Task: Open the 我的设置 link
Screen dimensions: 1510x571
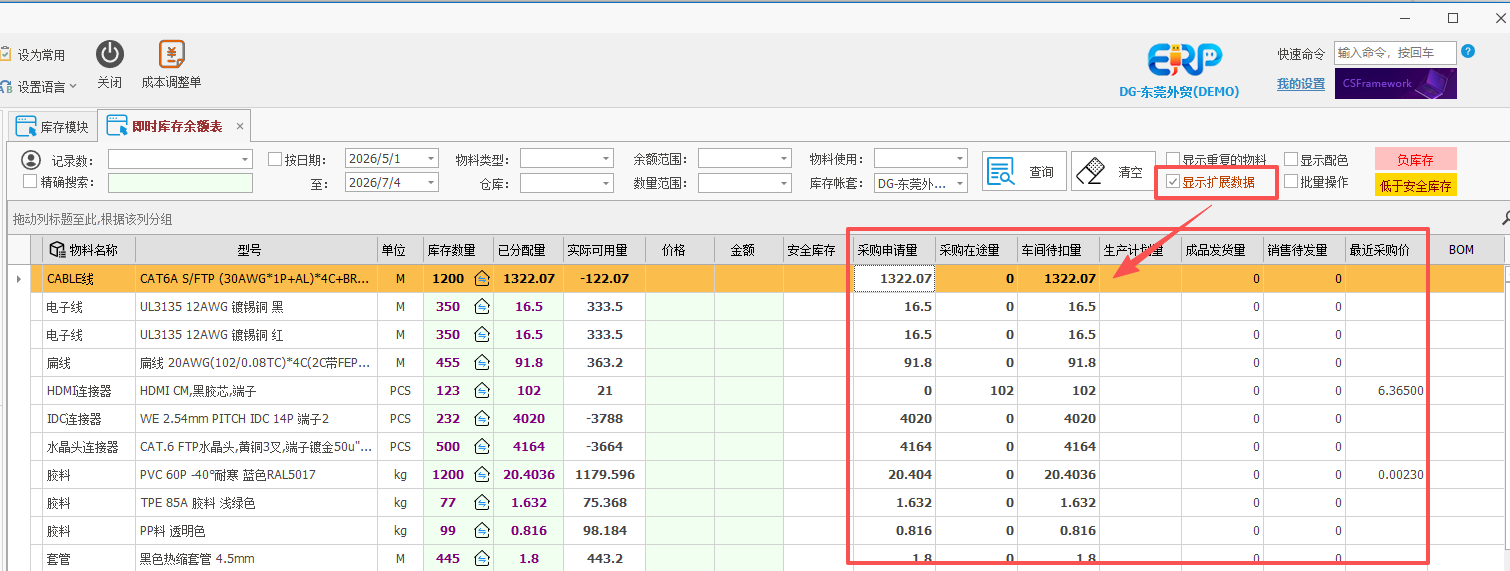Action: click(x=1301, y=84)
